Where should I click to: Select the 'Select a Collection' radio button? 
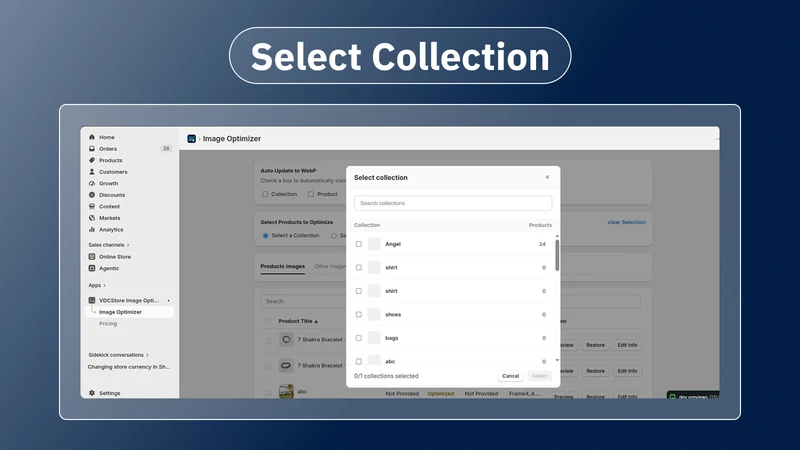265,236
